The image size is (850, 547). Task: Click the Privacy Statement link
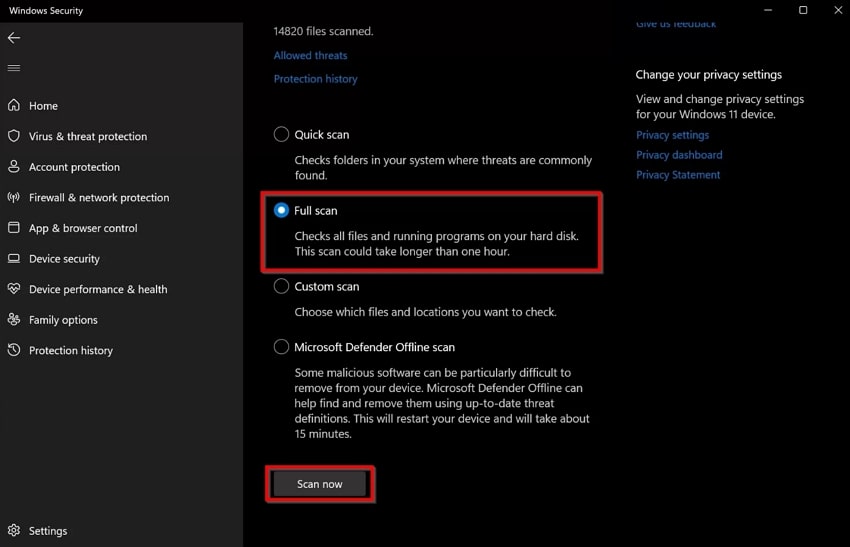coord(678,175)
